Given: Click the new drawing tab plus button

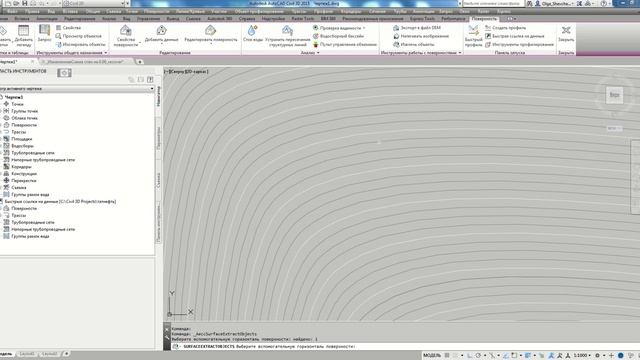Looking at the screenshot, I should click(140, 62).
